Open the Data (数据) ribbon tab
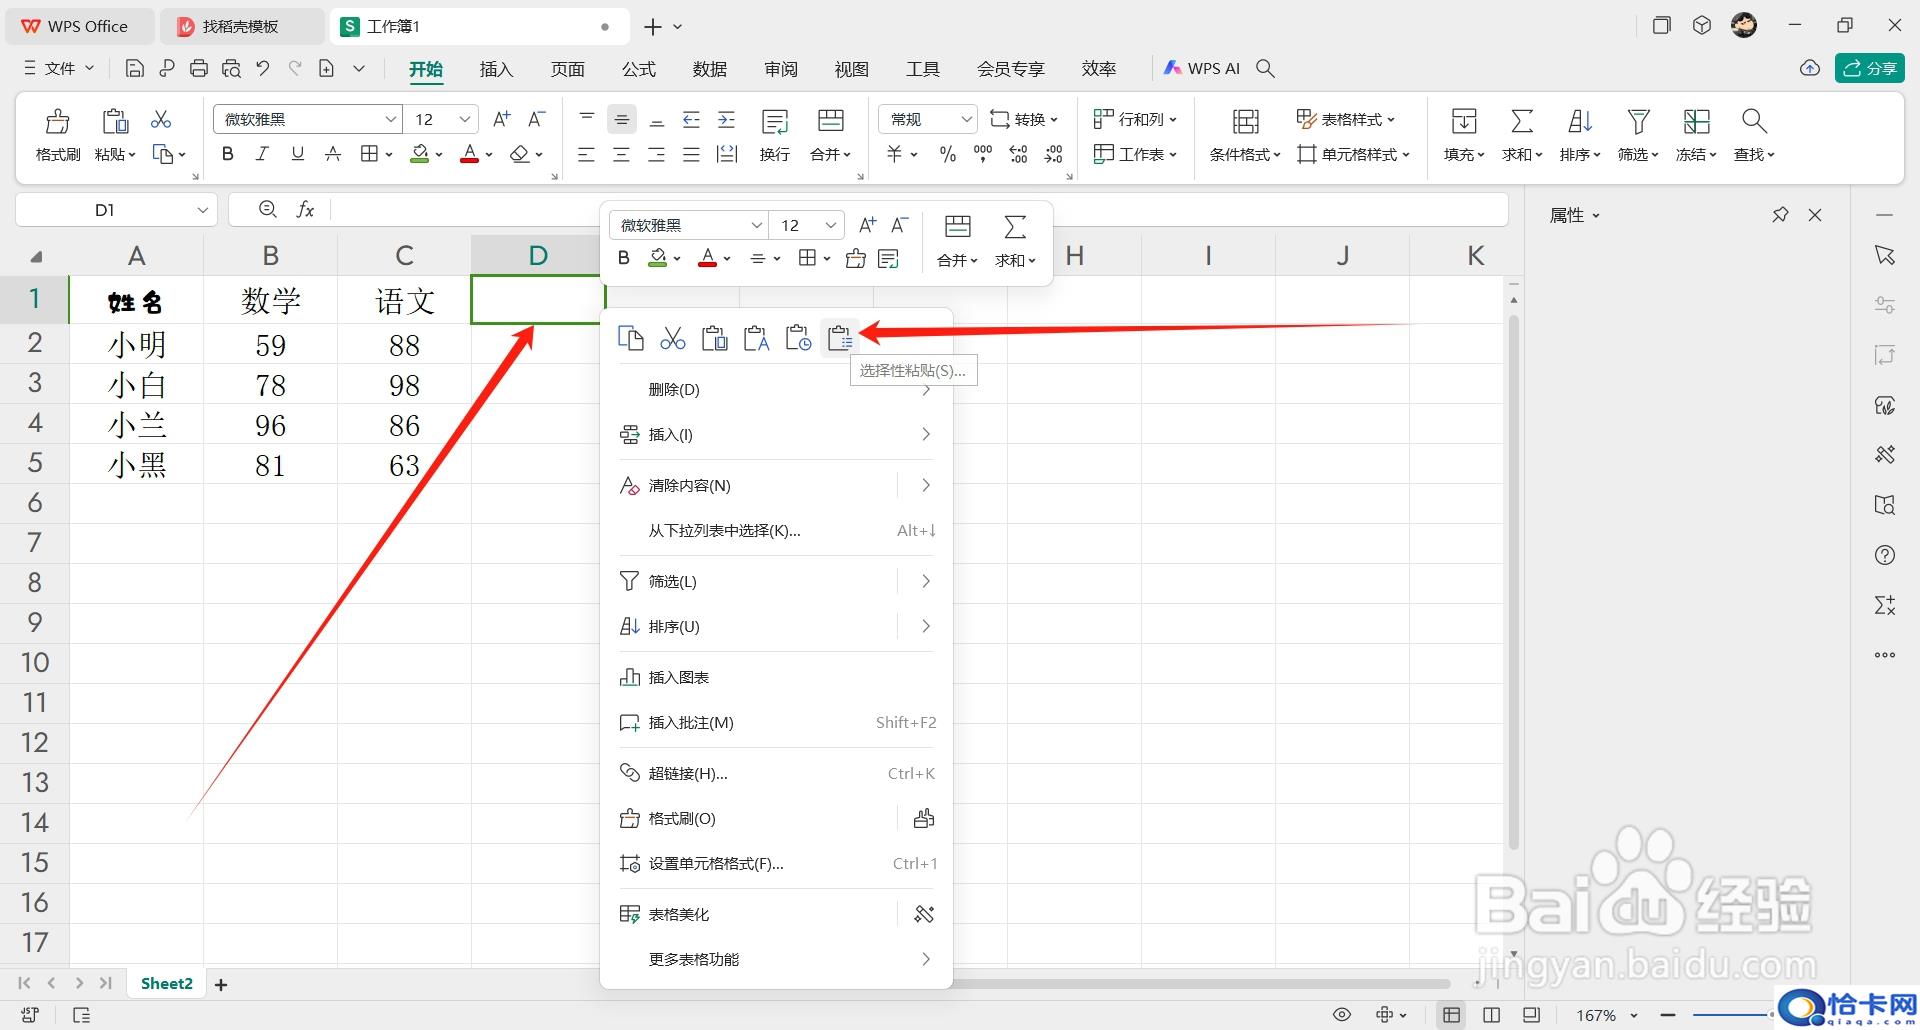This screenshot has width=1920, height=1030. tap(710, 69)
